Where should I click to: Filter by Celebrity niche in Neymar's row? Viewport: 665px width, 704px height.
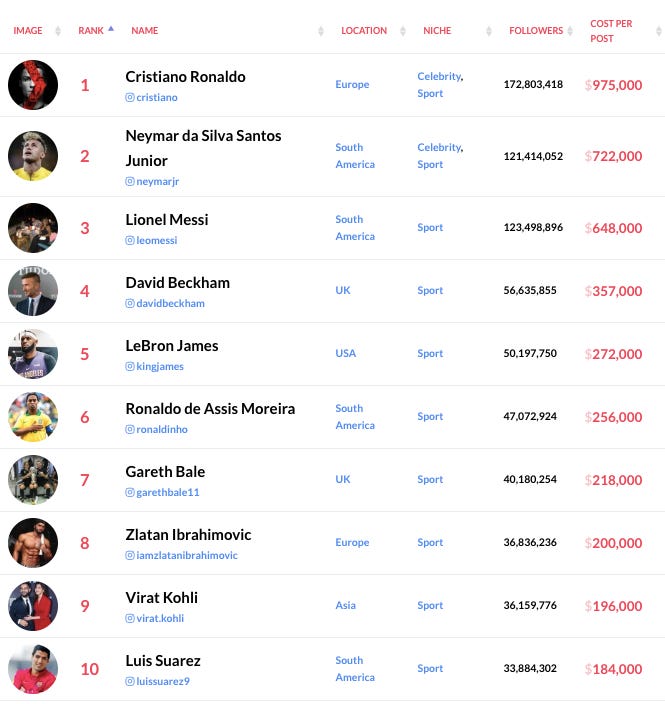click(439, 148)
